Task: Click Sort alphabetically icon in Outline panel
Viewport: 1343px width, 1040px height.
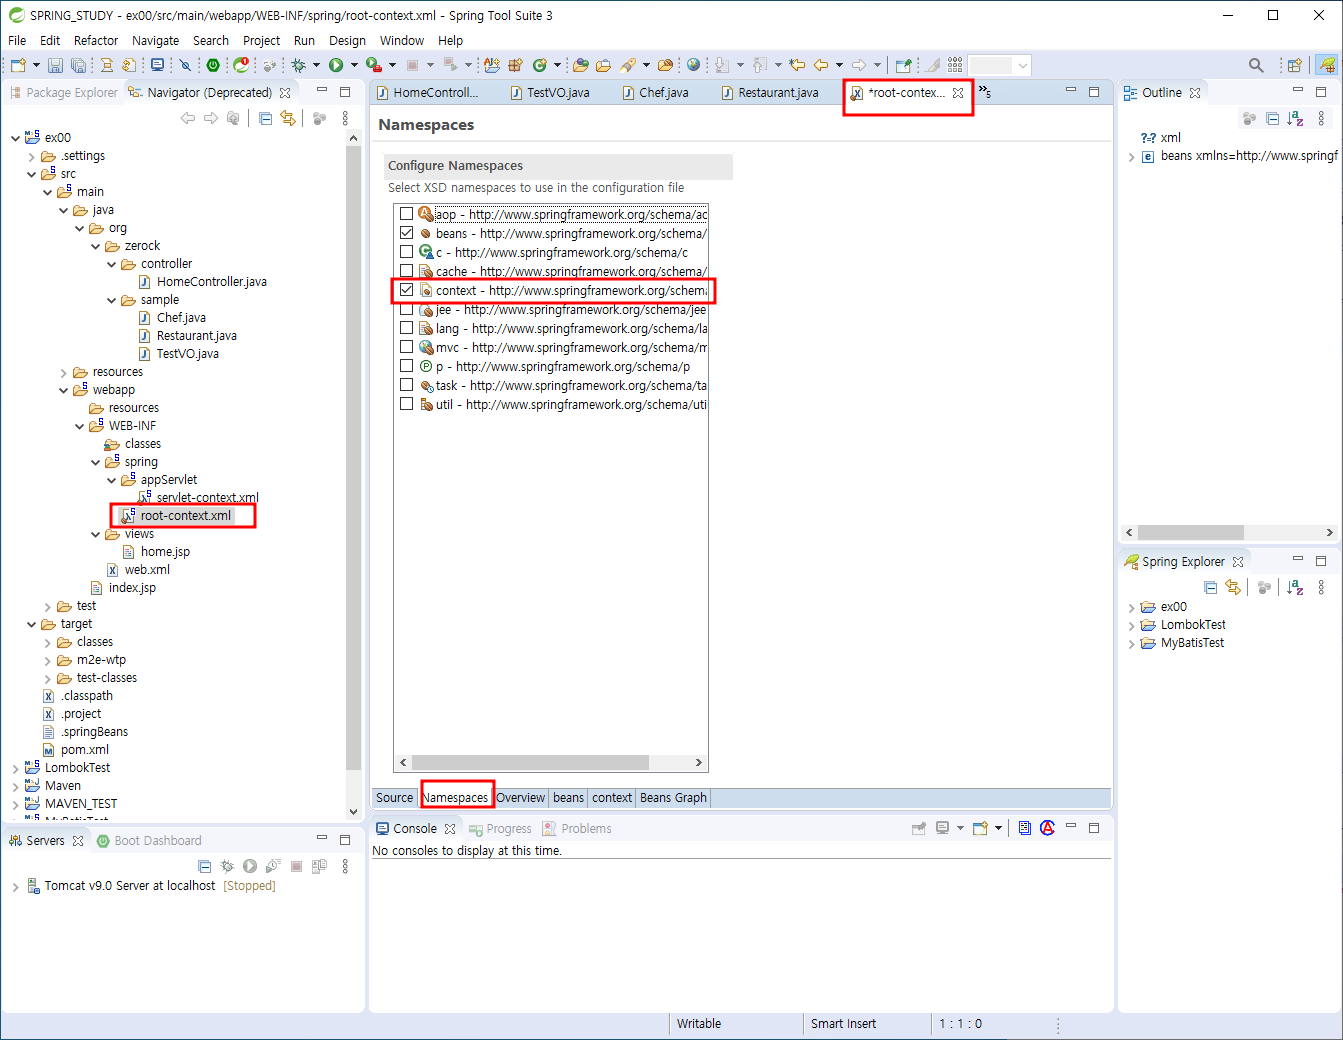Action: tap(1295, 118)
